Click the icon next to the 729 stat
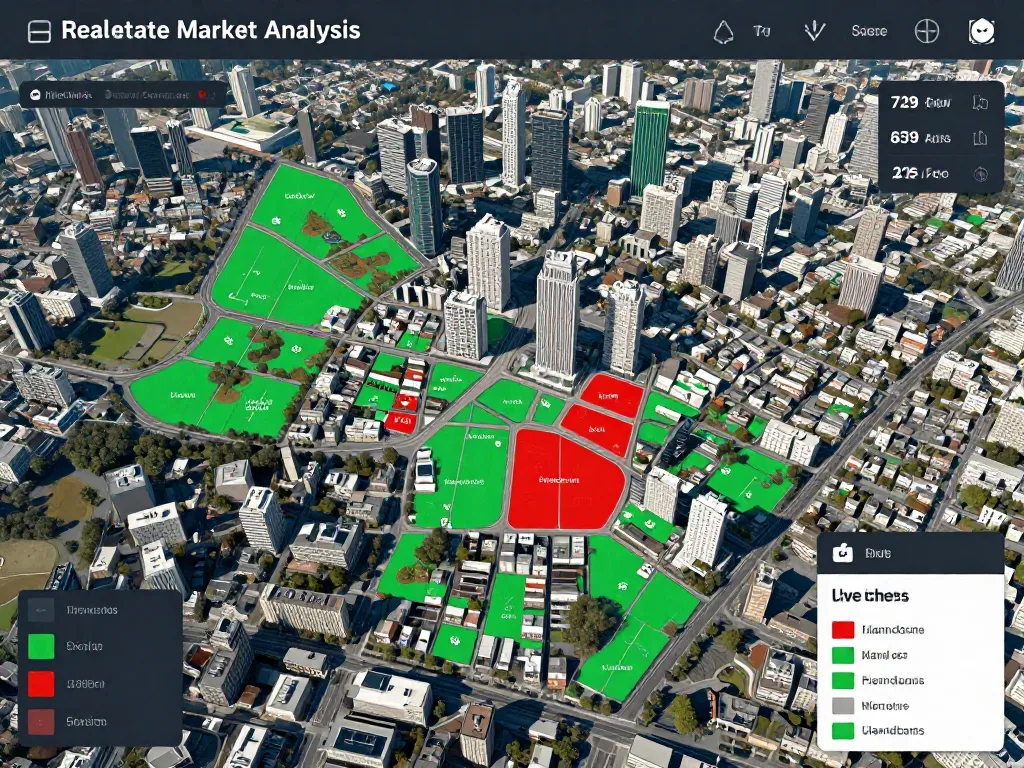Screen dimensions: 1024x768 pos(980,102)
